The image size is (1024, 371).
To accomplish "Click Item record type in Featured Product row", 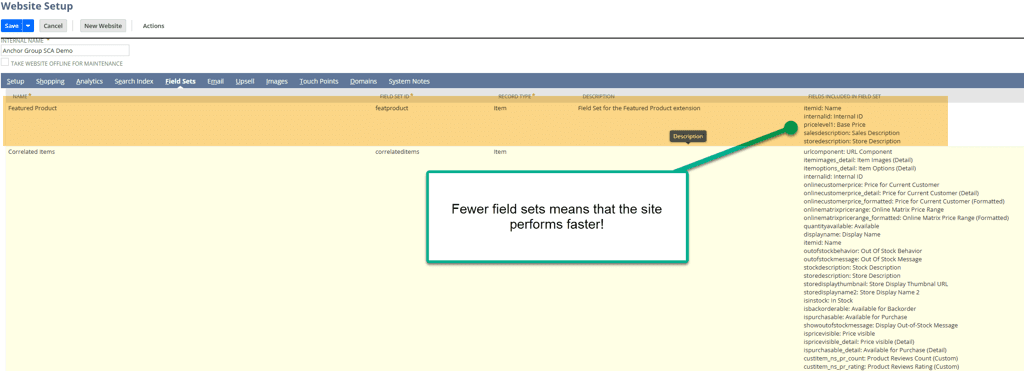I will [500, 108].
